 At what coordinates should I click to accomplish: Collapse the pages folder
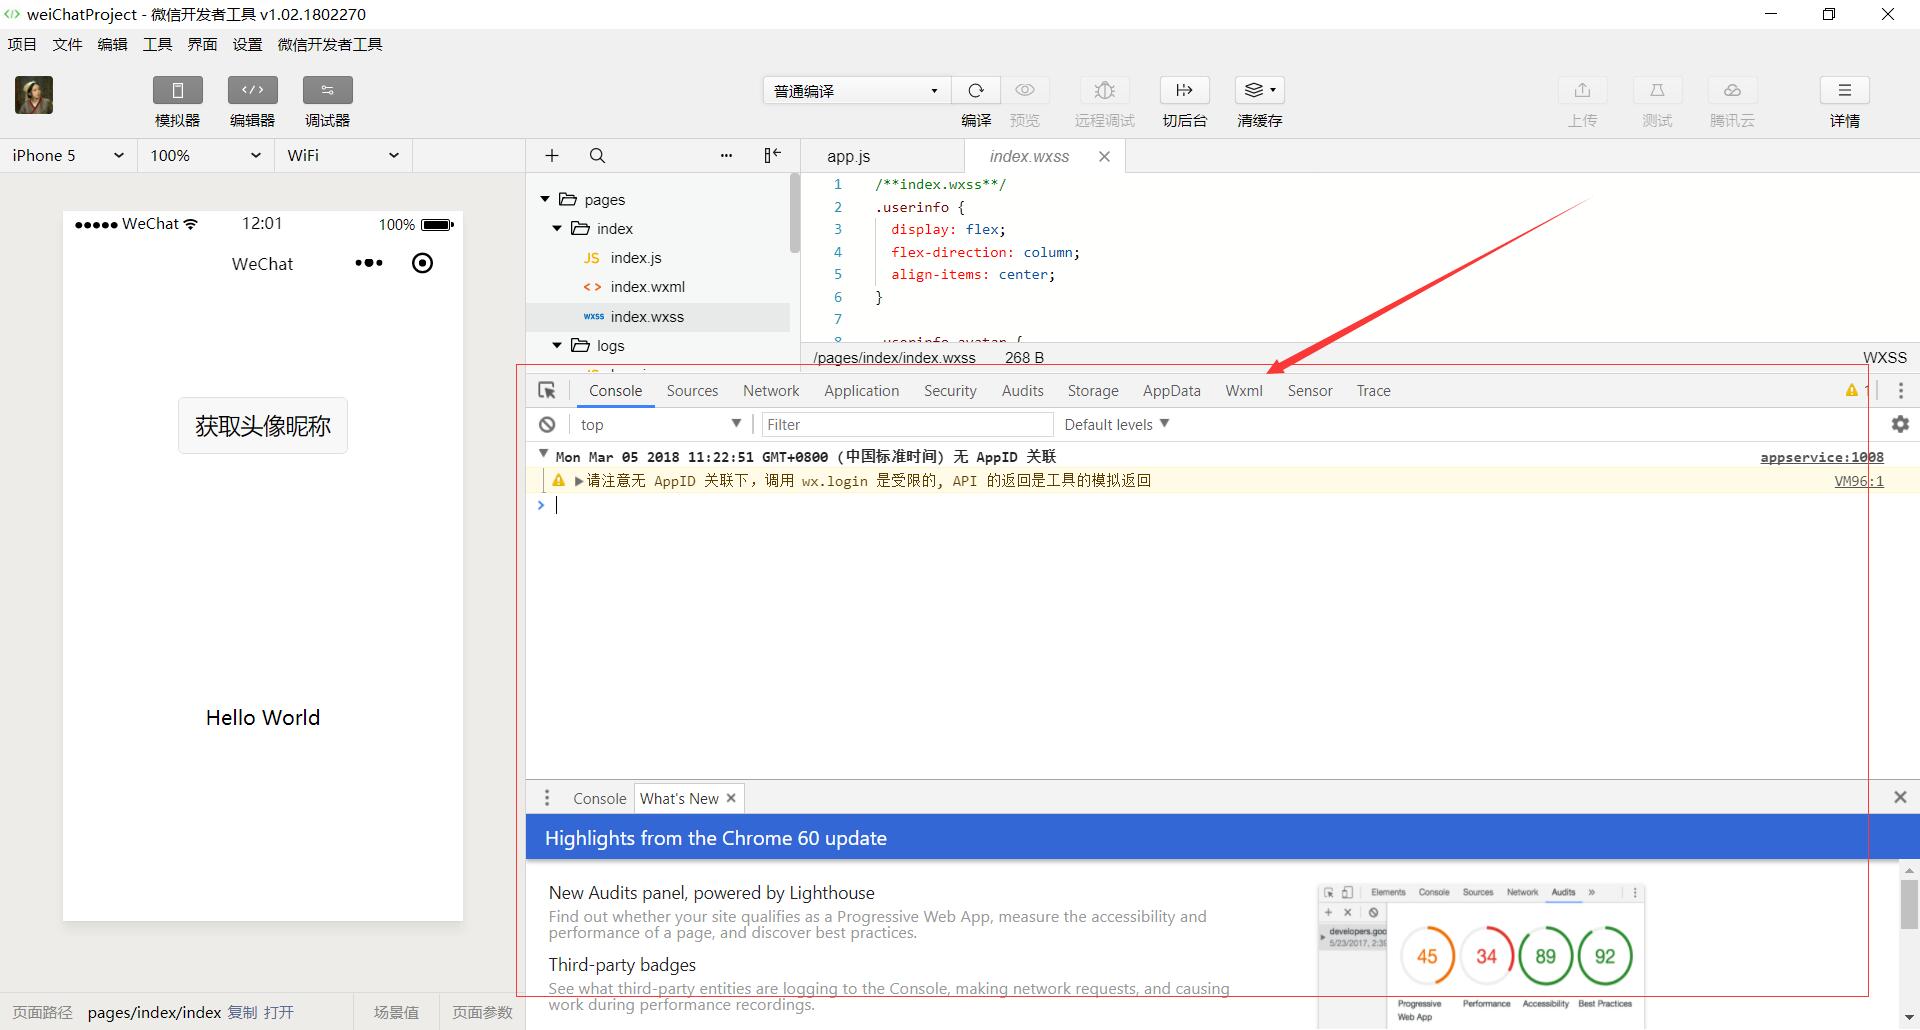545,199
